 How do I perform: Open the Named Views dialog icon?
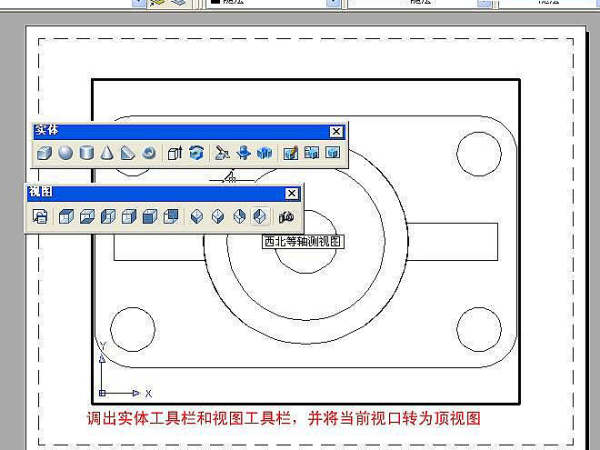pyautogui.click(x=40, y=217)
